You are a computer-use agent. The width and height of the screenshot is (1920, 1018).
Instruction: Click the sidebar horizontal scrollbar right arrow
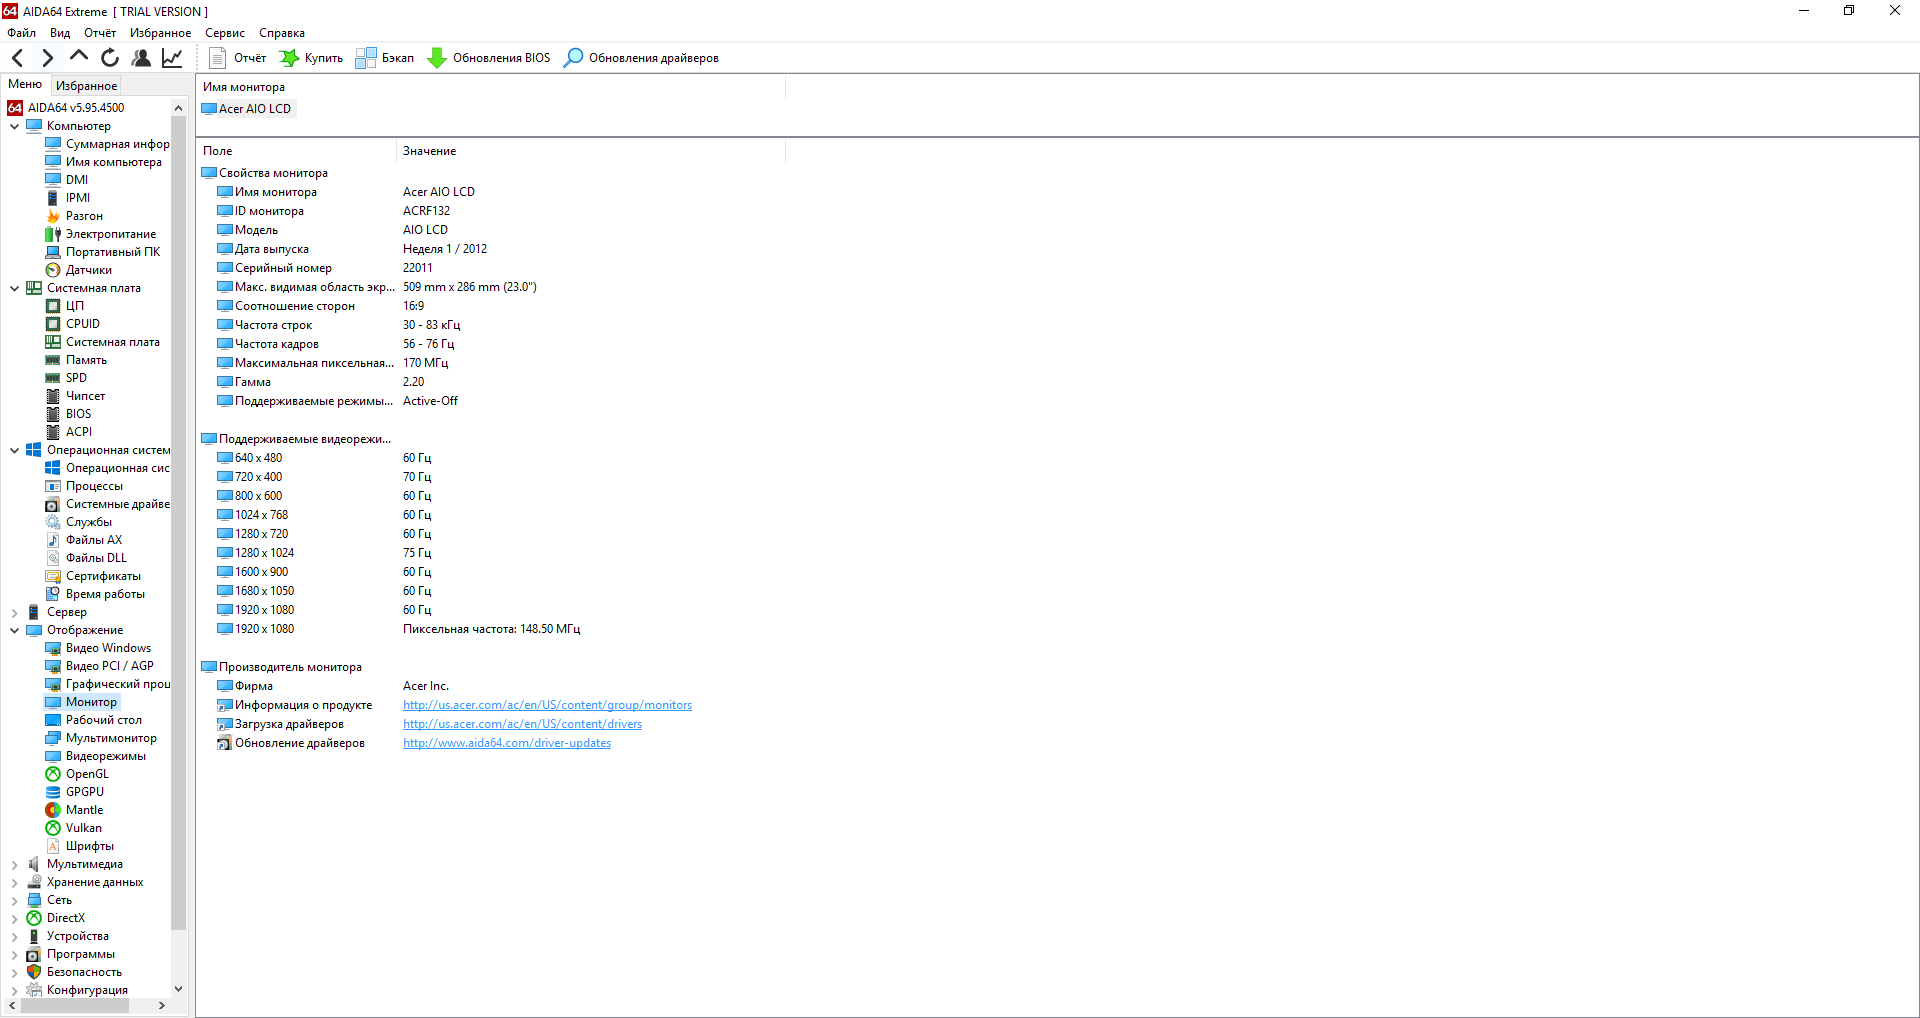(162, 1006)
